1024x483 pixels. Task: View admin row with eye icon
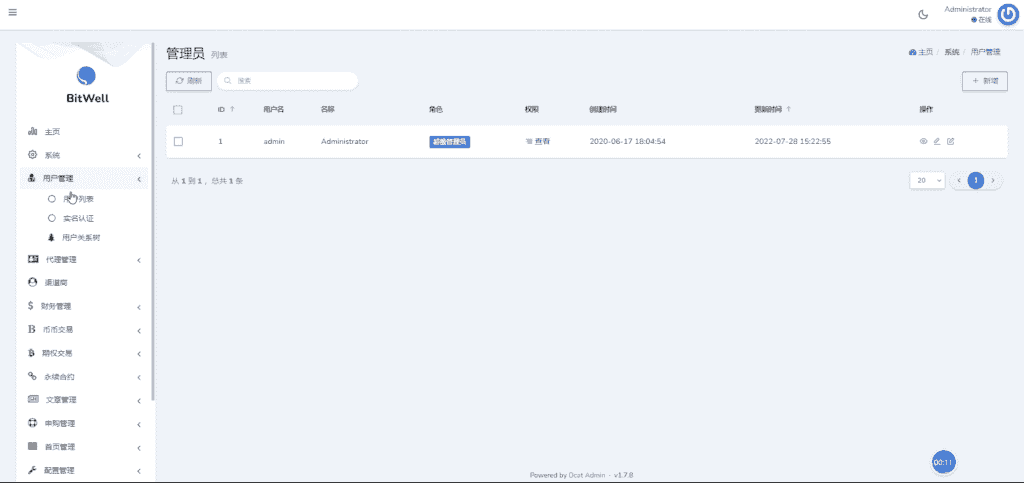click(x=923, y=141)
